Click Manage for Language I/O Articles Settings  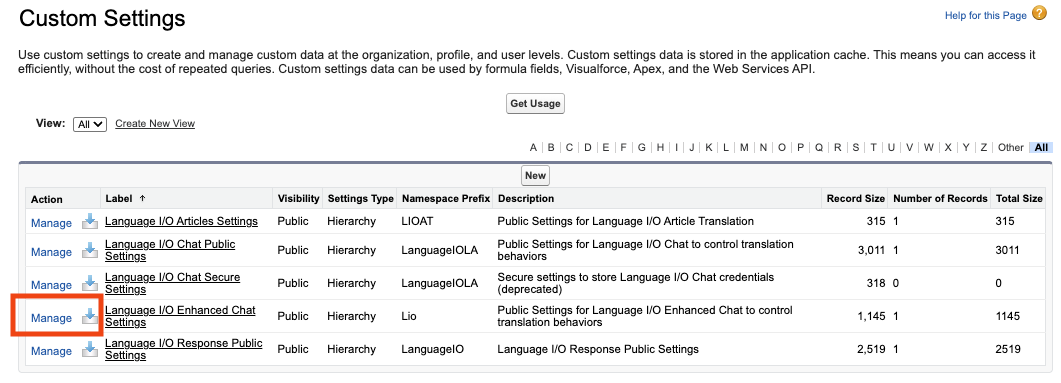51,223
